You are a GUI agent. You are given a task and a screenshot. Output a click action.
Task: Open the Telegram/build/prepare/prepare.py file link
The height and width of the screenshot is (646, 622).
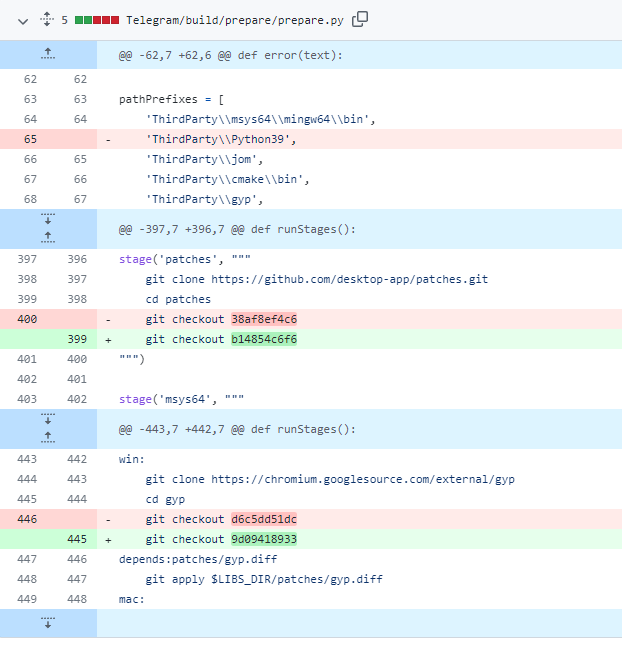(x=235, y=20)
